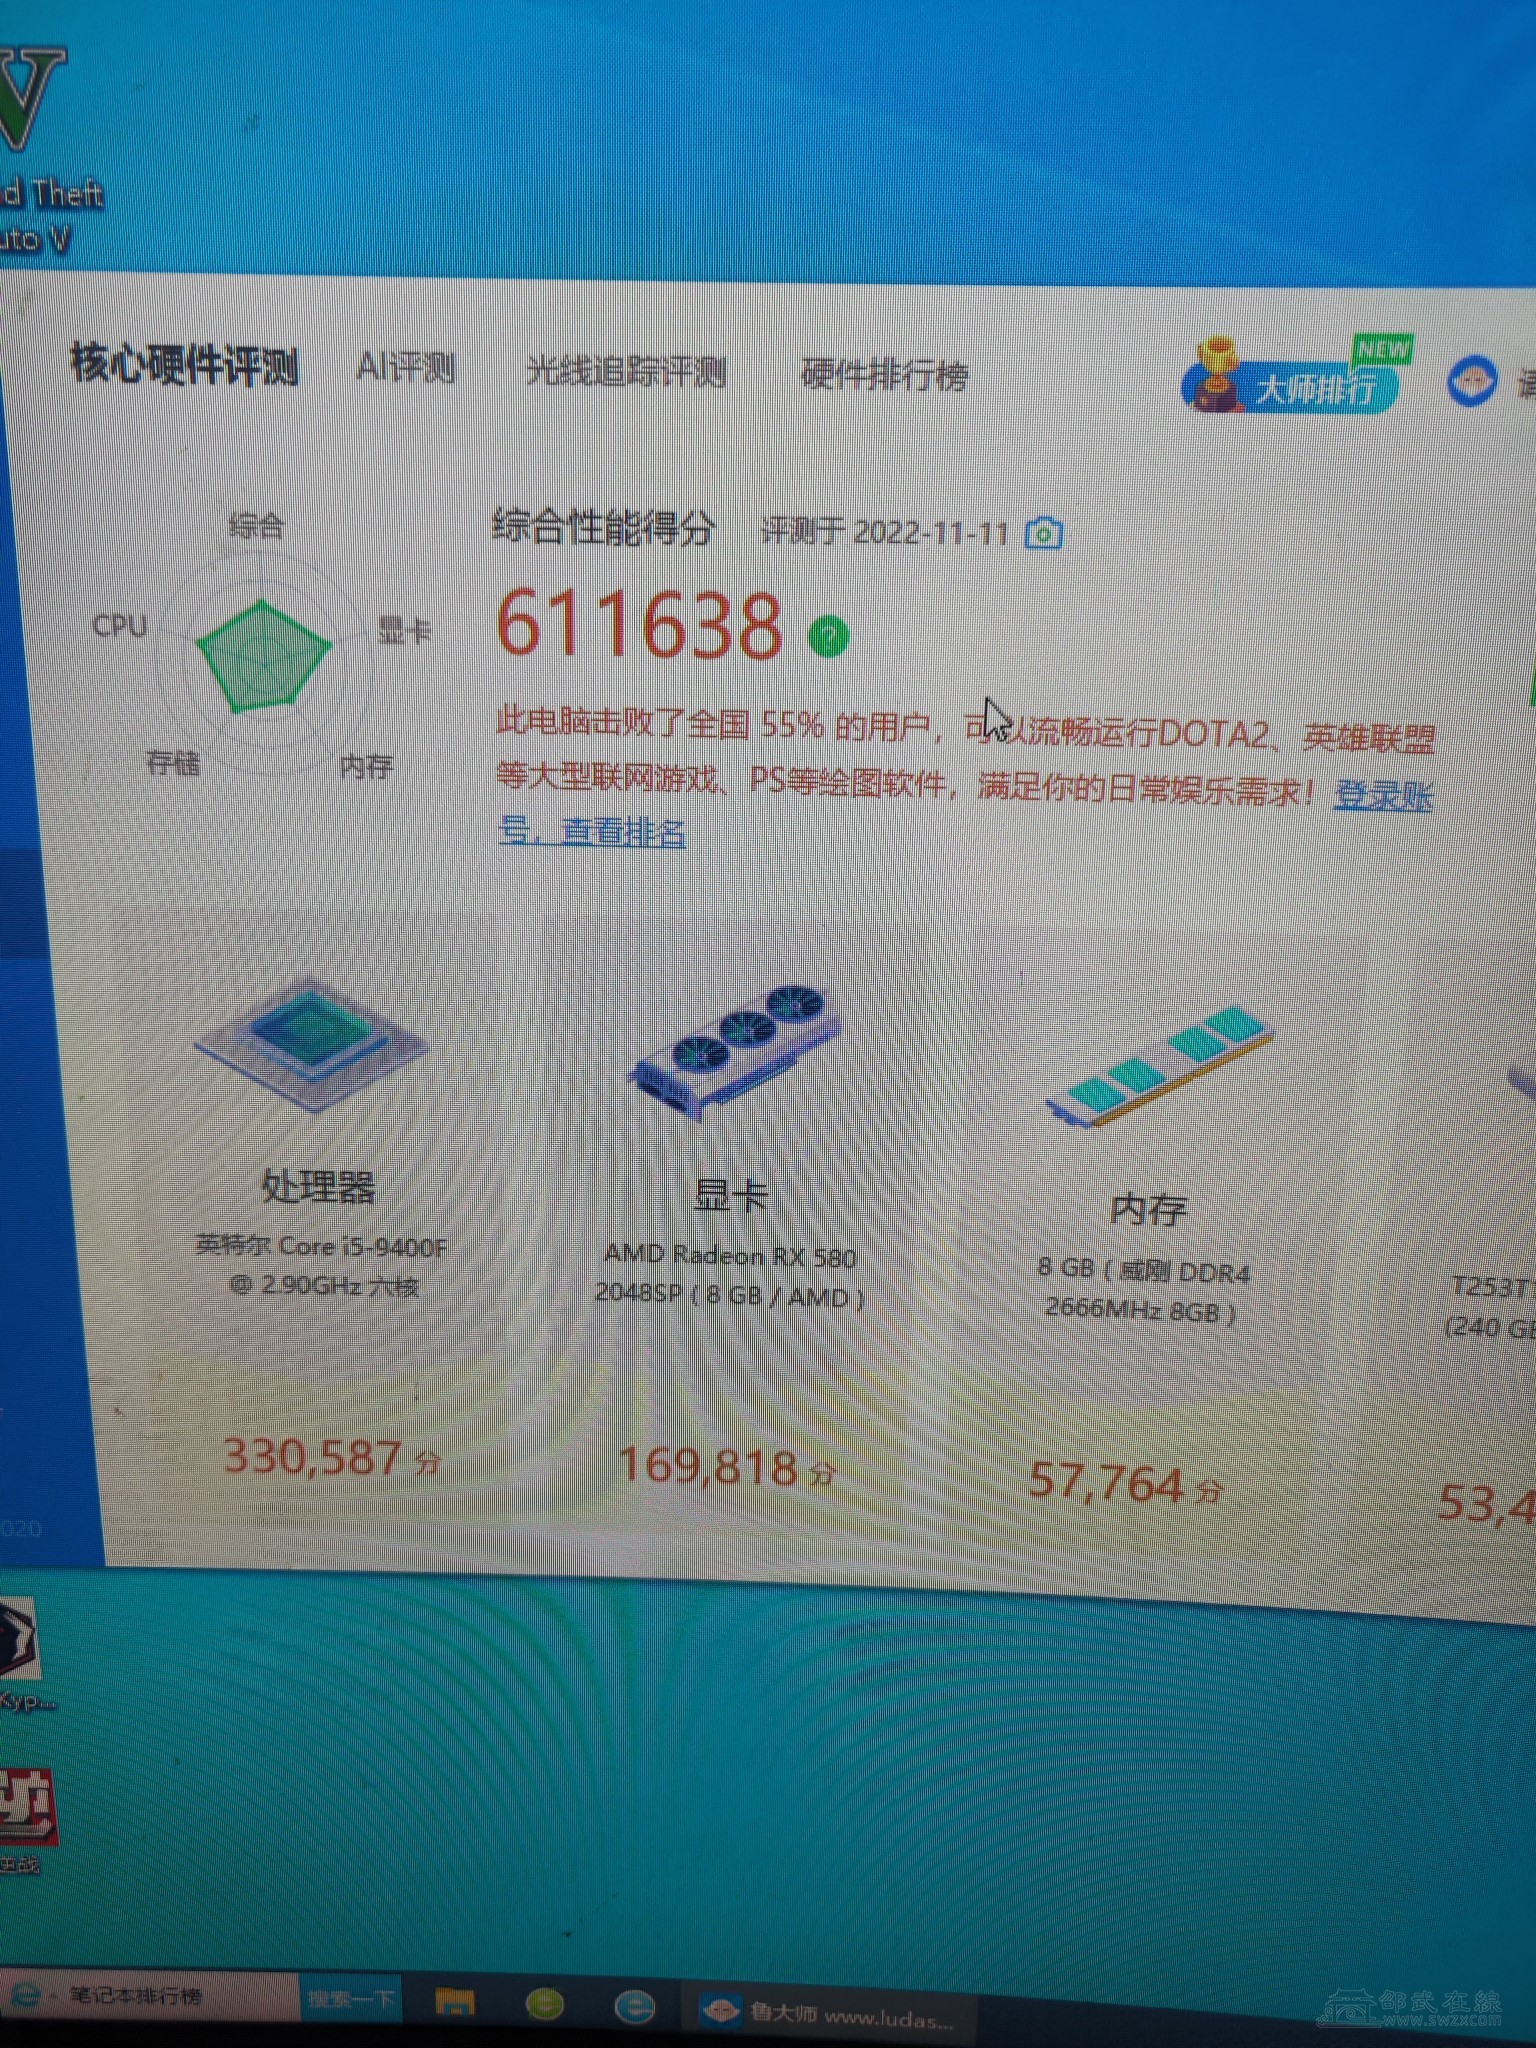This screenshot has height=2048, width=1536.
Task: Click the screenshot camera icon beside the date
Action: pyautogui.click(x=1044, y=533)
